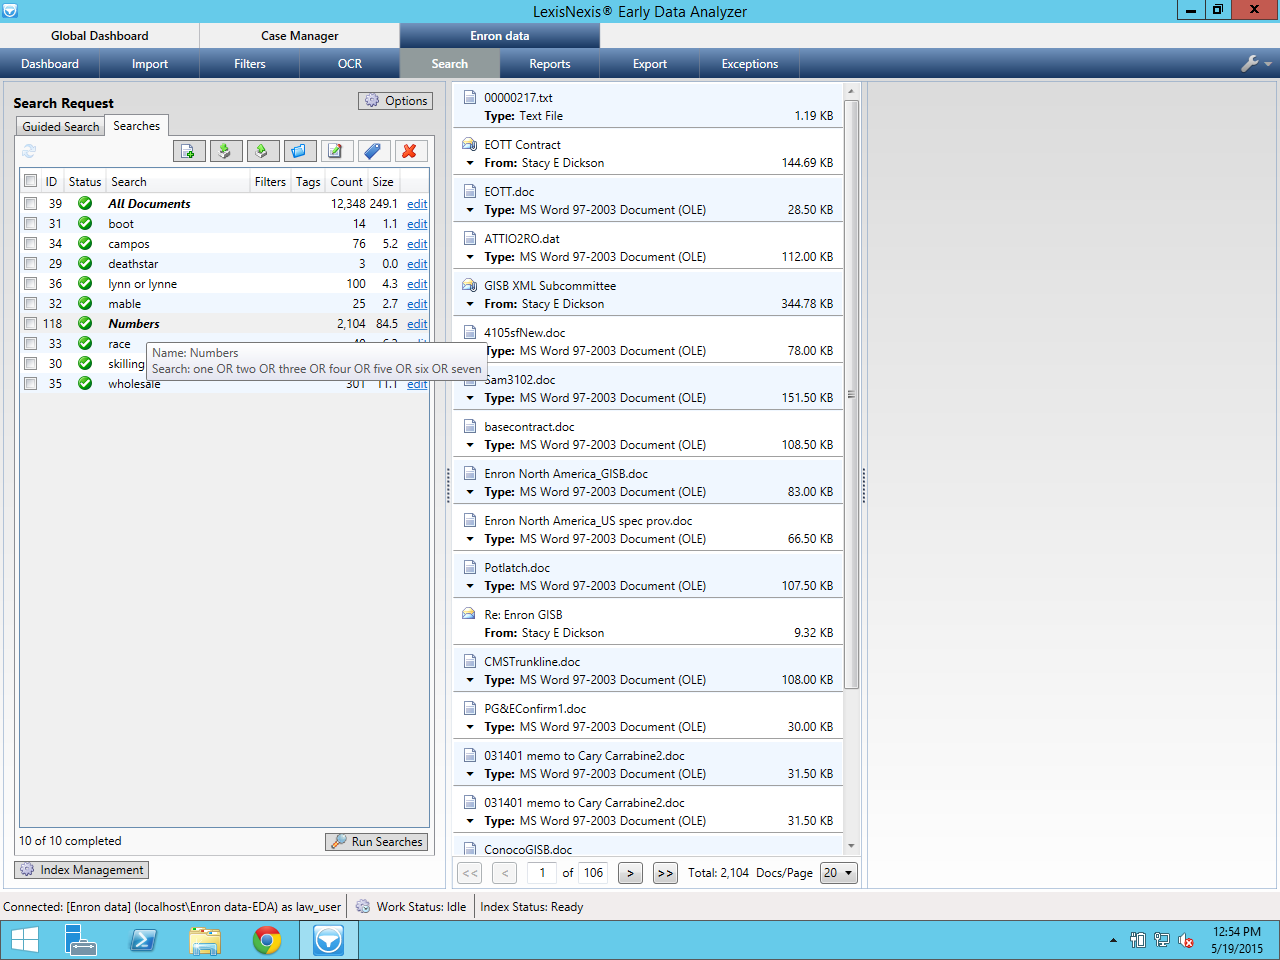Image resolution: width=1280 pixels, height=960 pixels.
Task: Click the red X delete search icon
Action: [x=410, y=151]
